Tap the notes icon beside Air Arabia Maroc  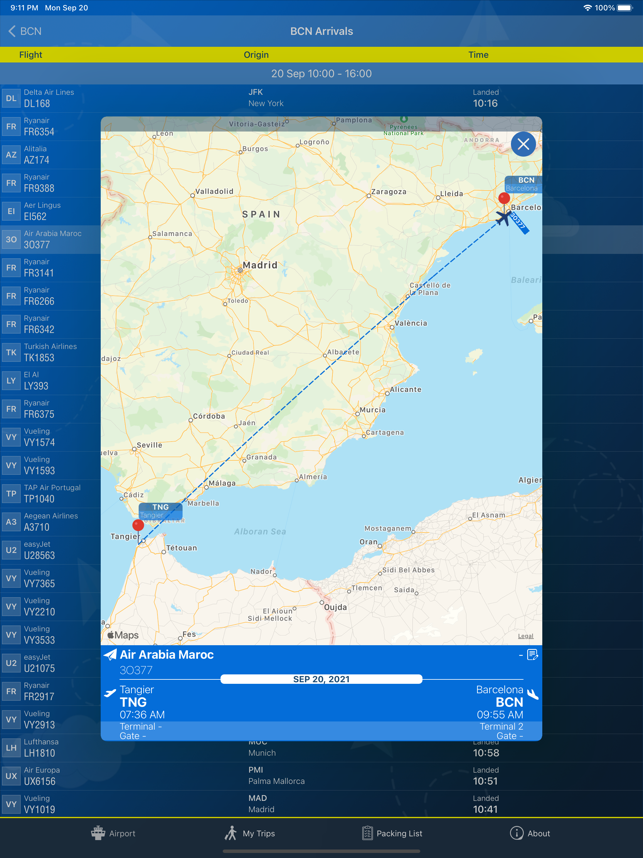[x=532, y=654]
